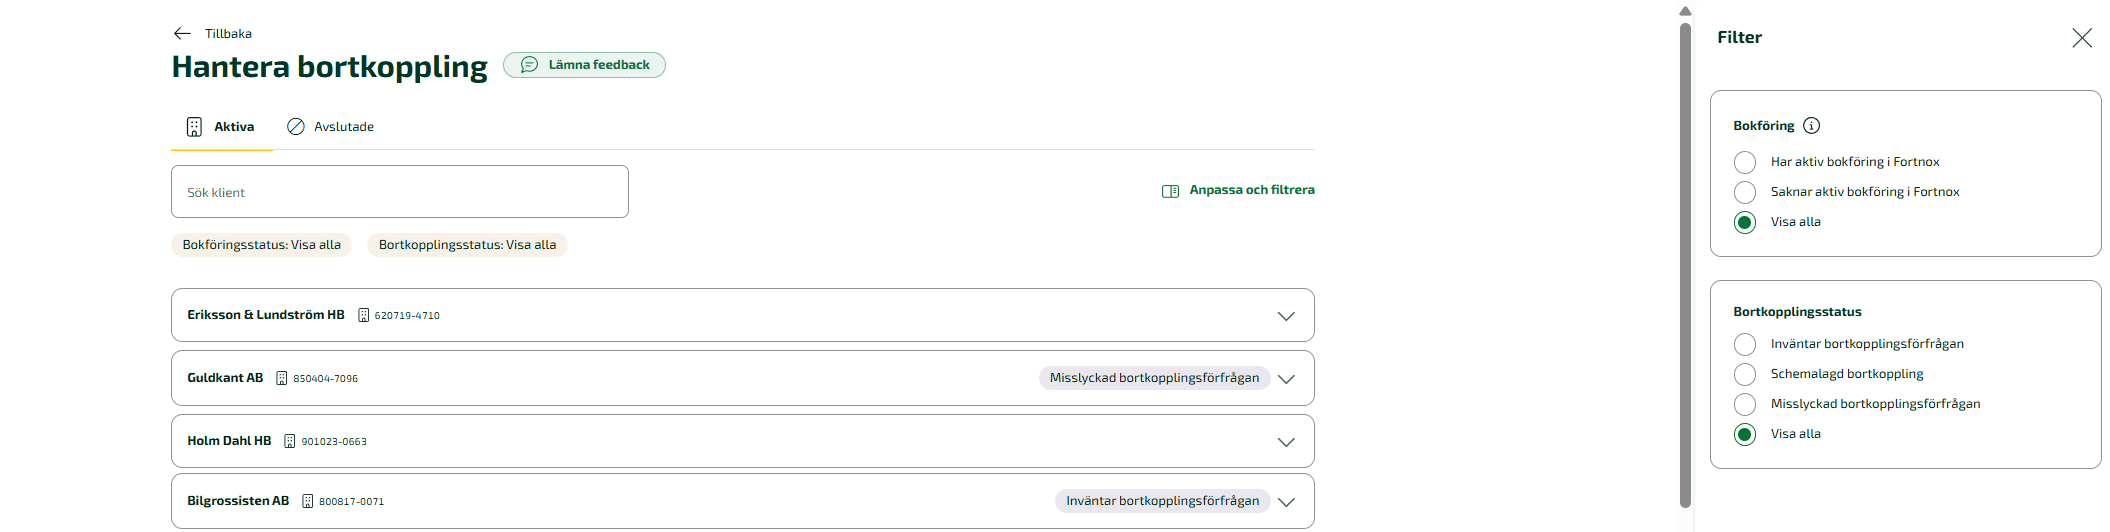
Task: Expand the Bilgrossisten AB row chevron
Action: (x=1286, y=502)
